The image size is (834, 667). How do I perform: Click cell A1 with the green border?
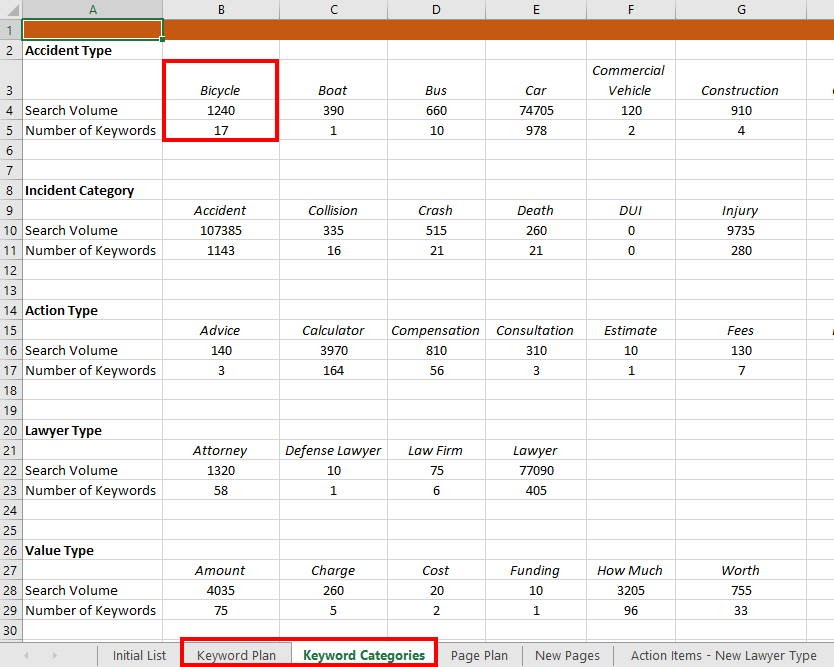point(92,30)
